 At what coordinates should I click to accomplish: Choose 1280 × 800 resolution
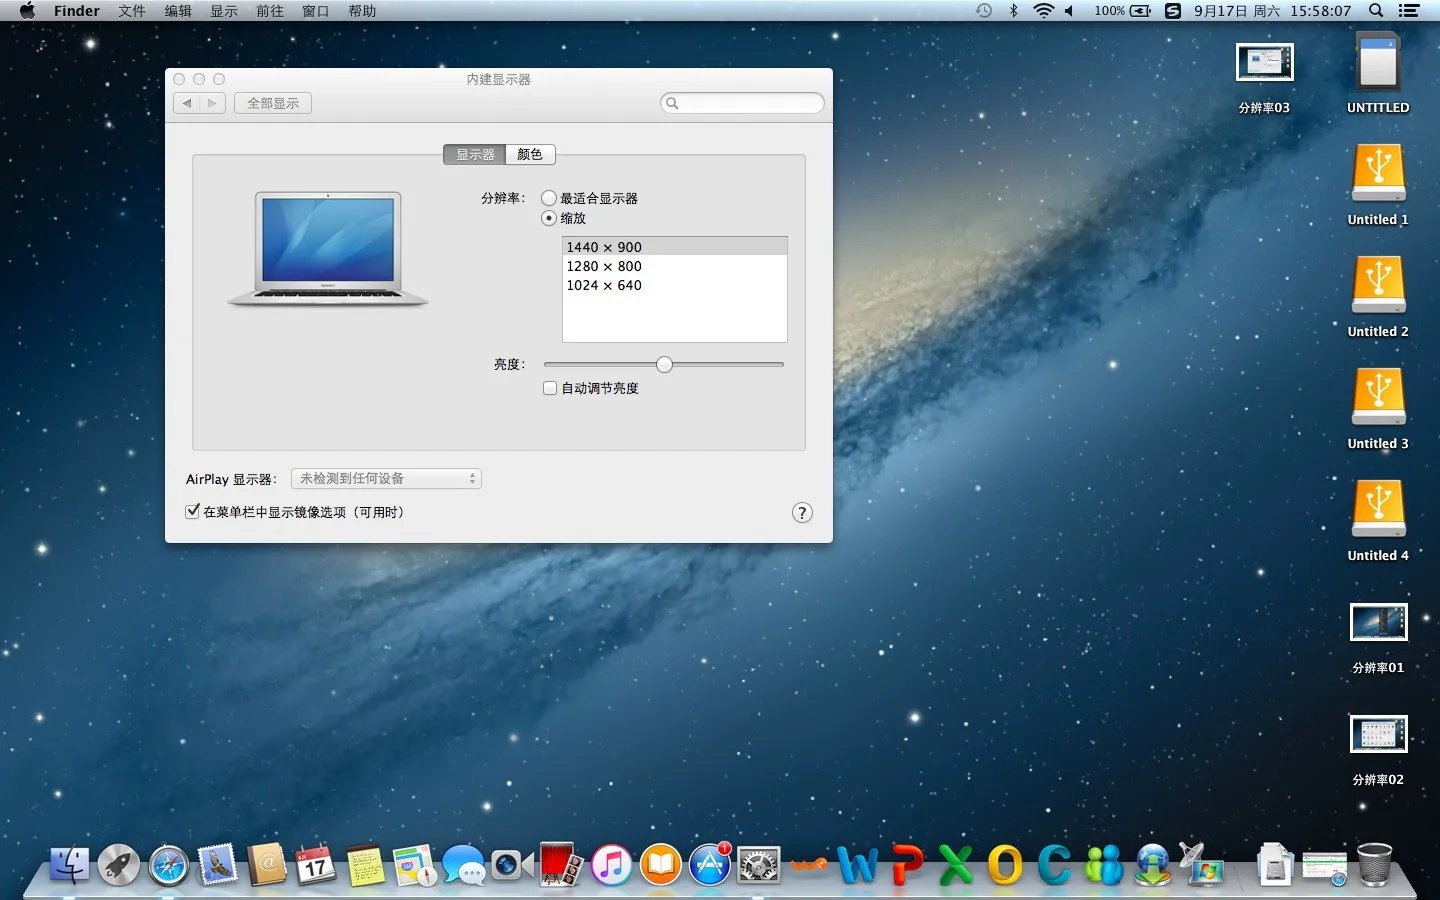coord(604,267)
